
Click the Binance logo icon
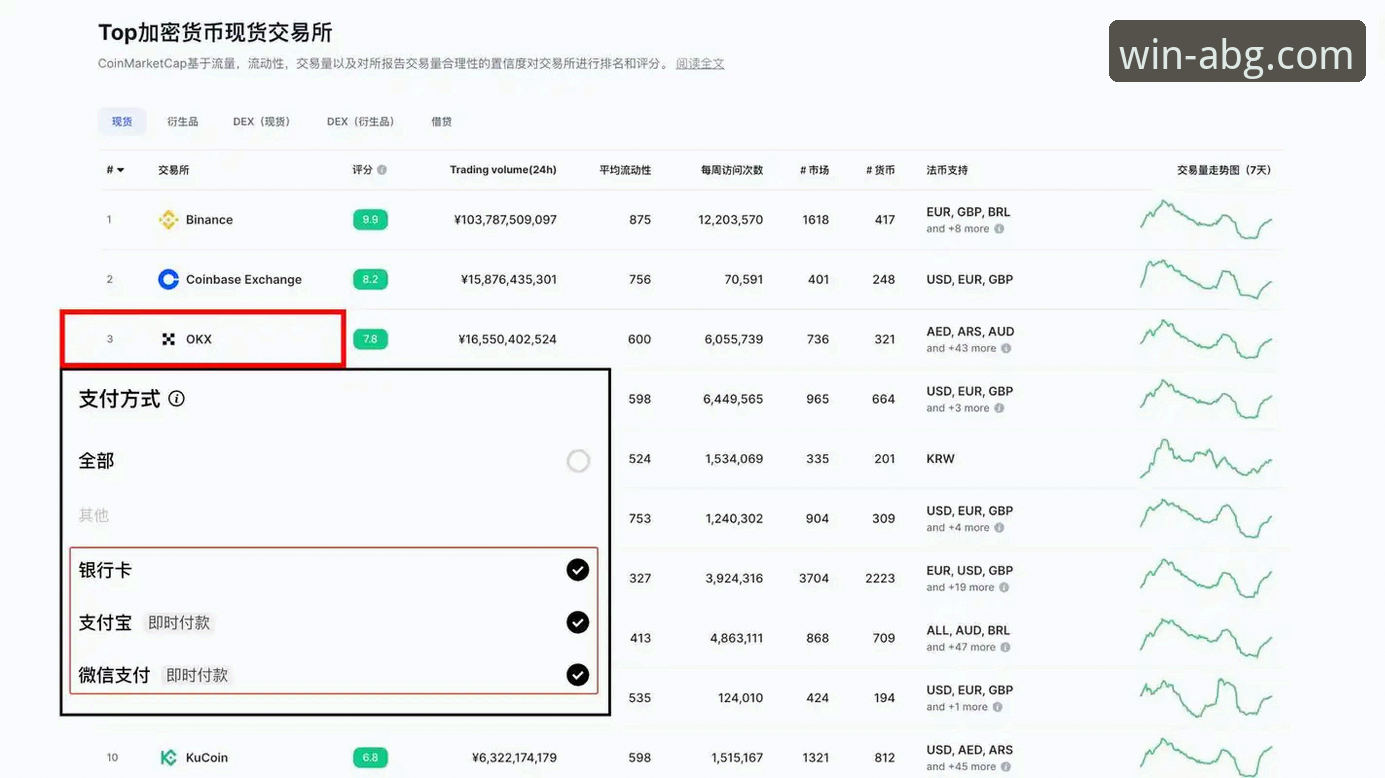[x=169, y=219]
